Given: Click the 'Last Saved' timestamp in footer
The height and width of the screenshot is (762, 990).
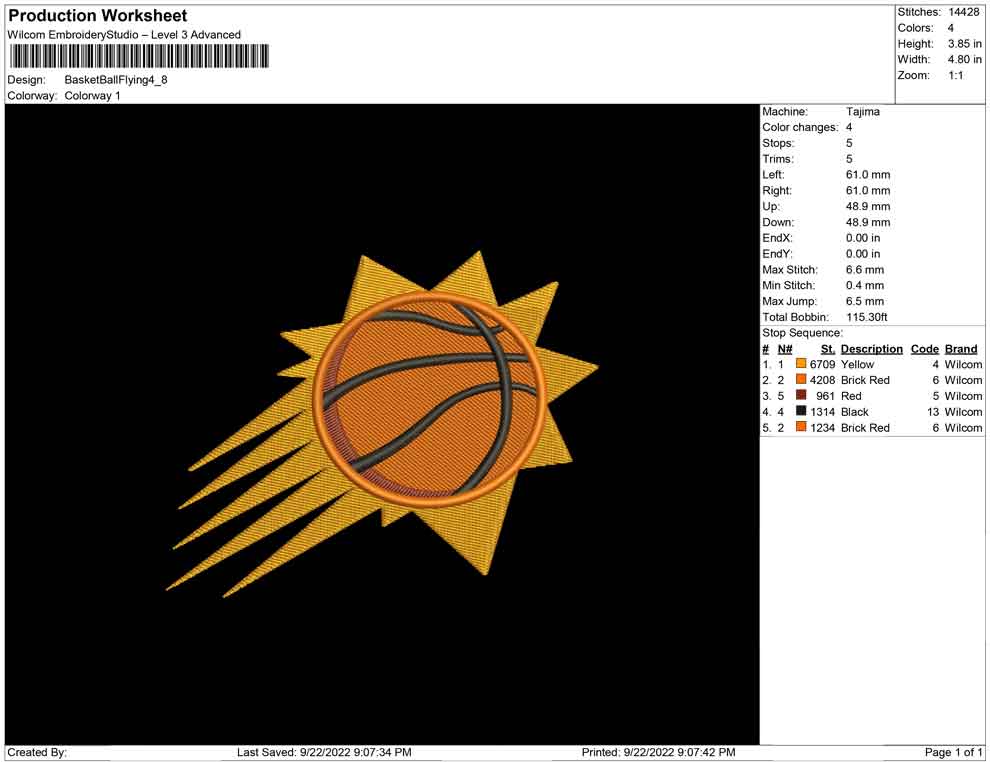Looking at the screenshot, I should coord(324,752).
